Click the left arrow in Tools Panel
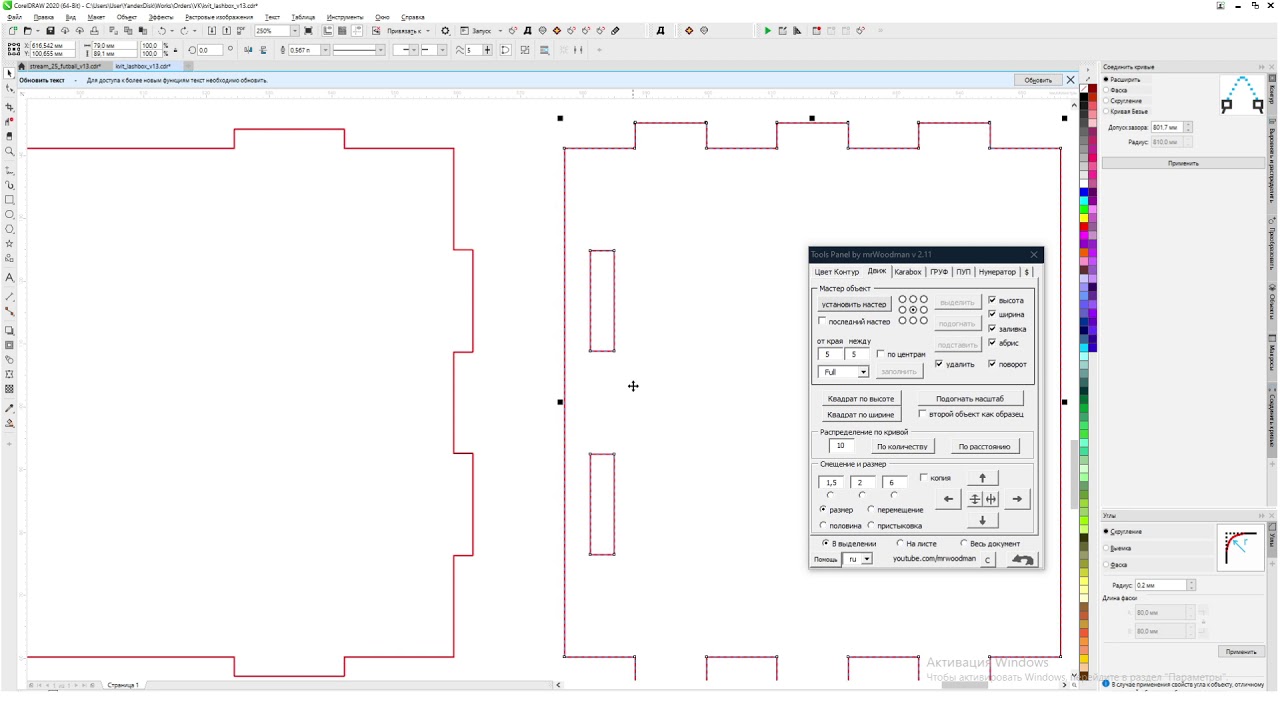 click(x=948, y=499)
